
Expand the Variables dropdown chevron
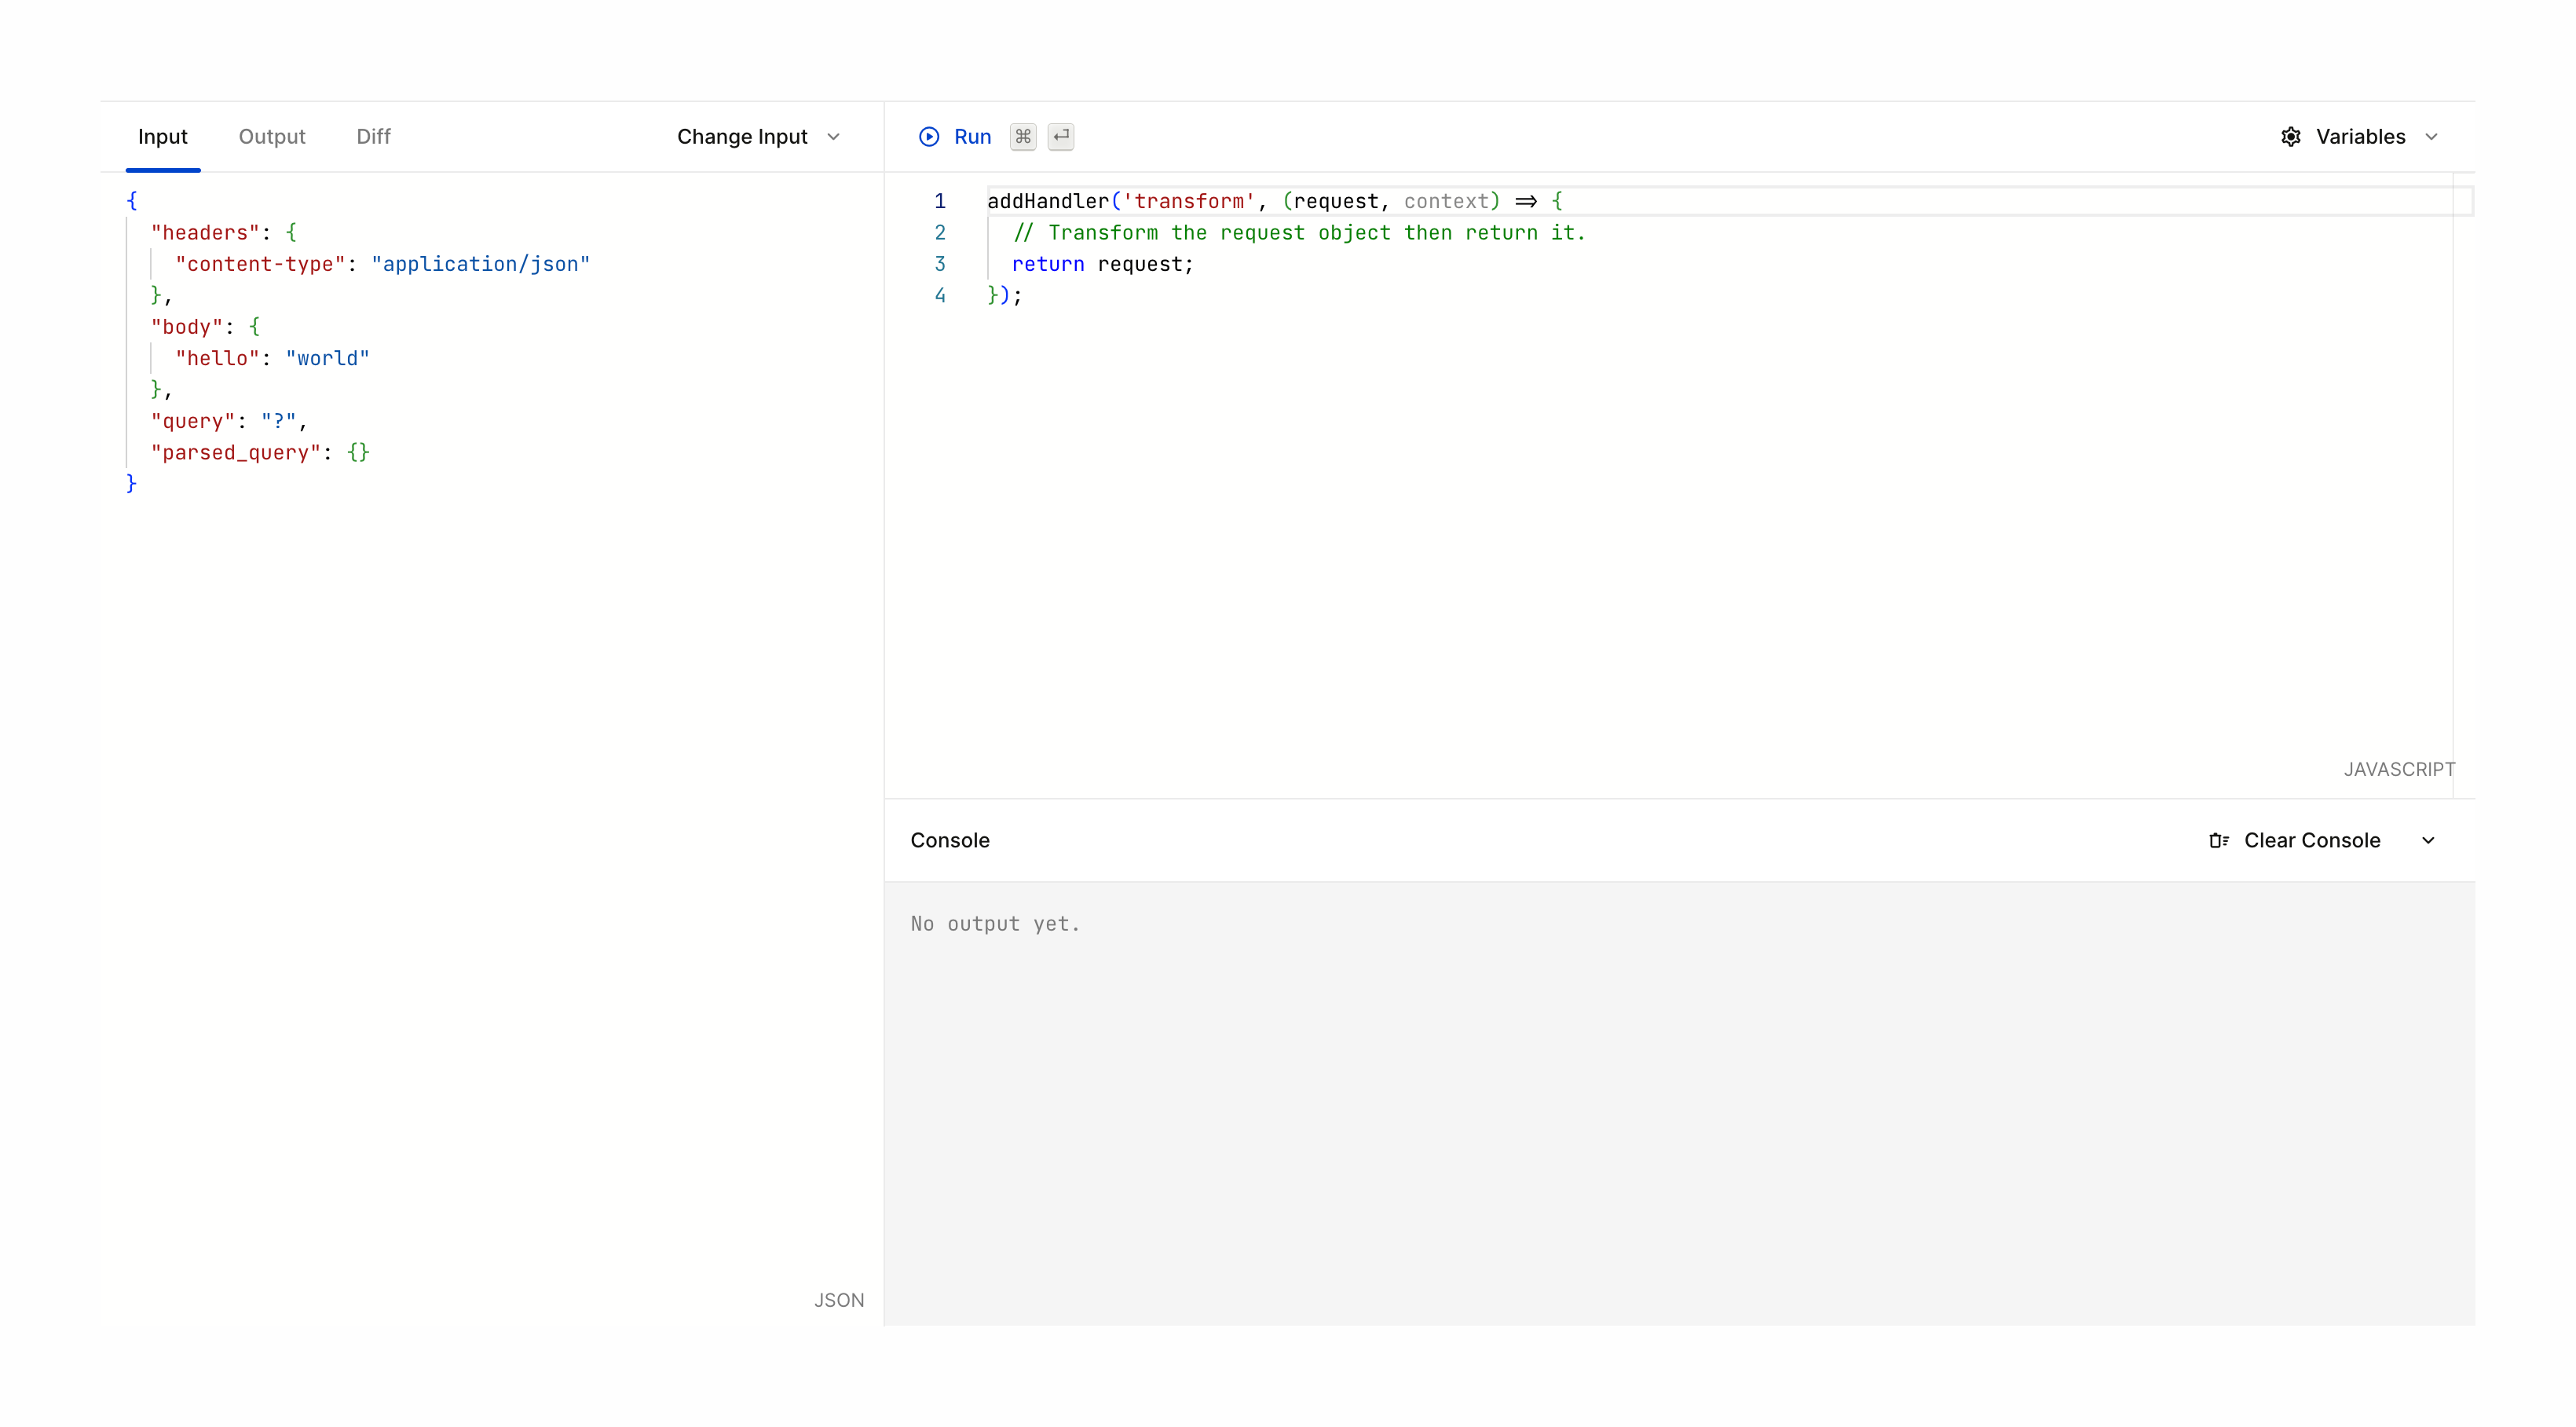[2431, 137]
